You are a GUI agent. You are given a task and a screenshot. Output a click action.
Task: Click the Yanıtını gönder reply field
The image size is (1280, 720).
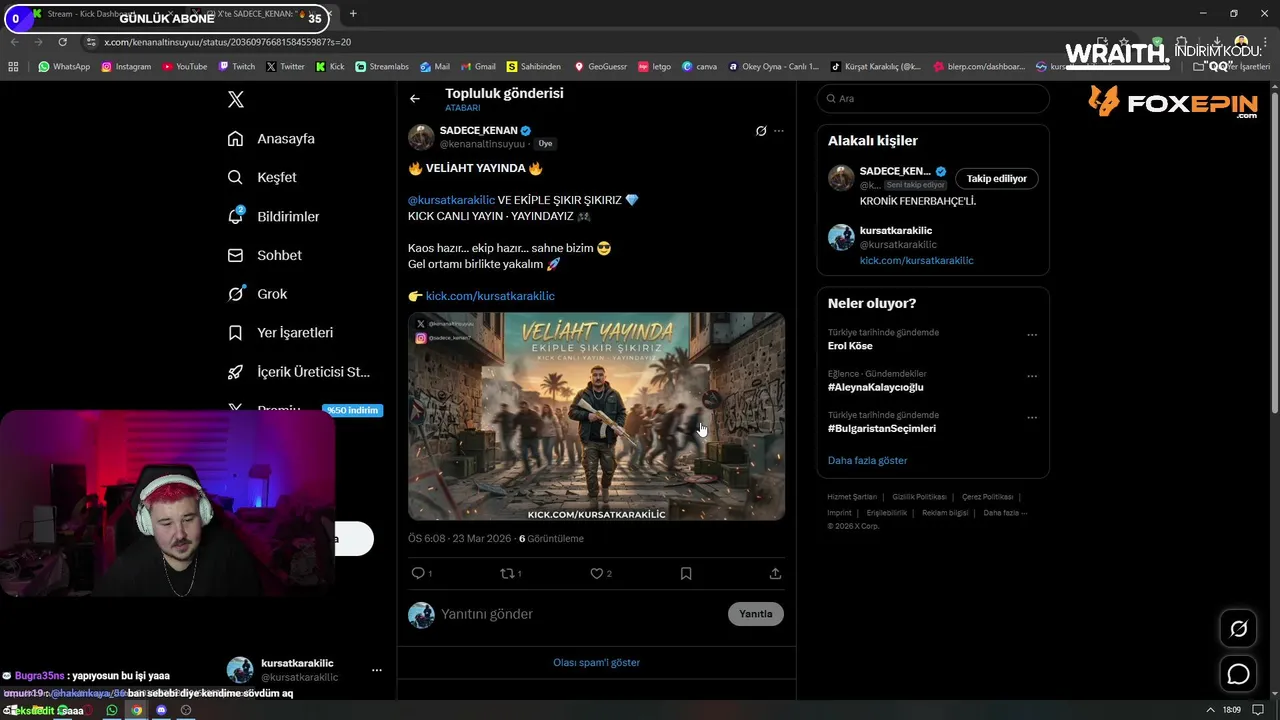[x=580, y=614]
